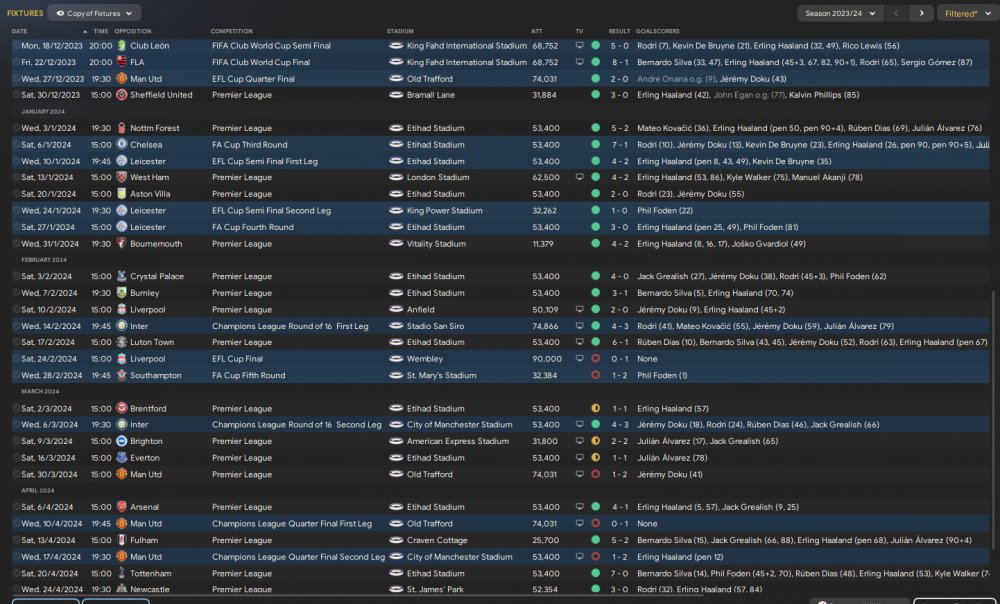Click the Arsenal club badge
1000x604 pixels.
(121, 507)
